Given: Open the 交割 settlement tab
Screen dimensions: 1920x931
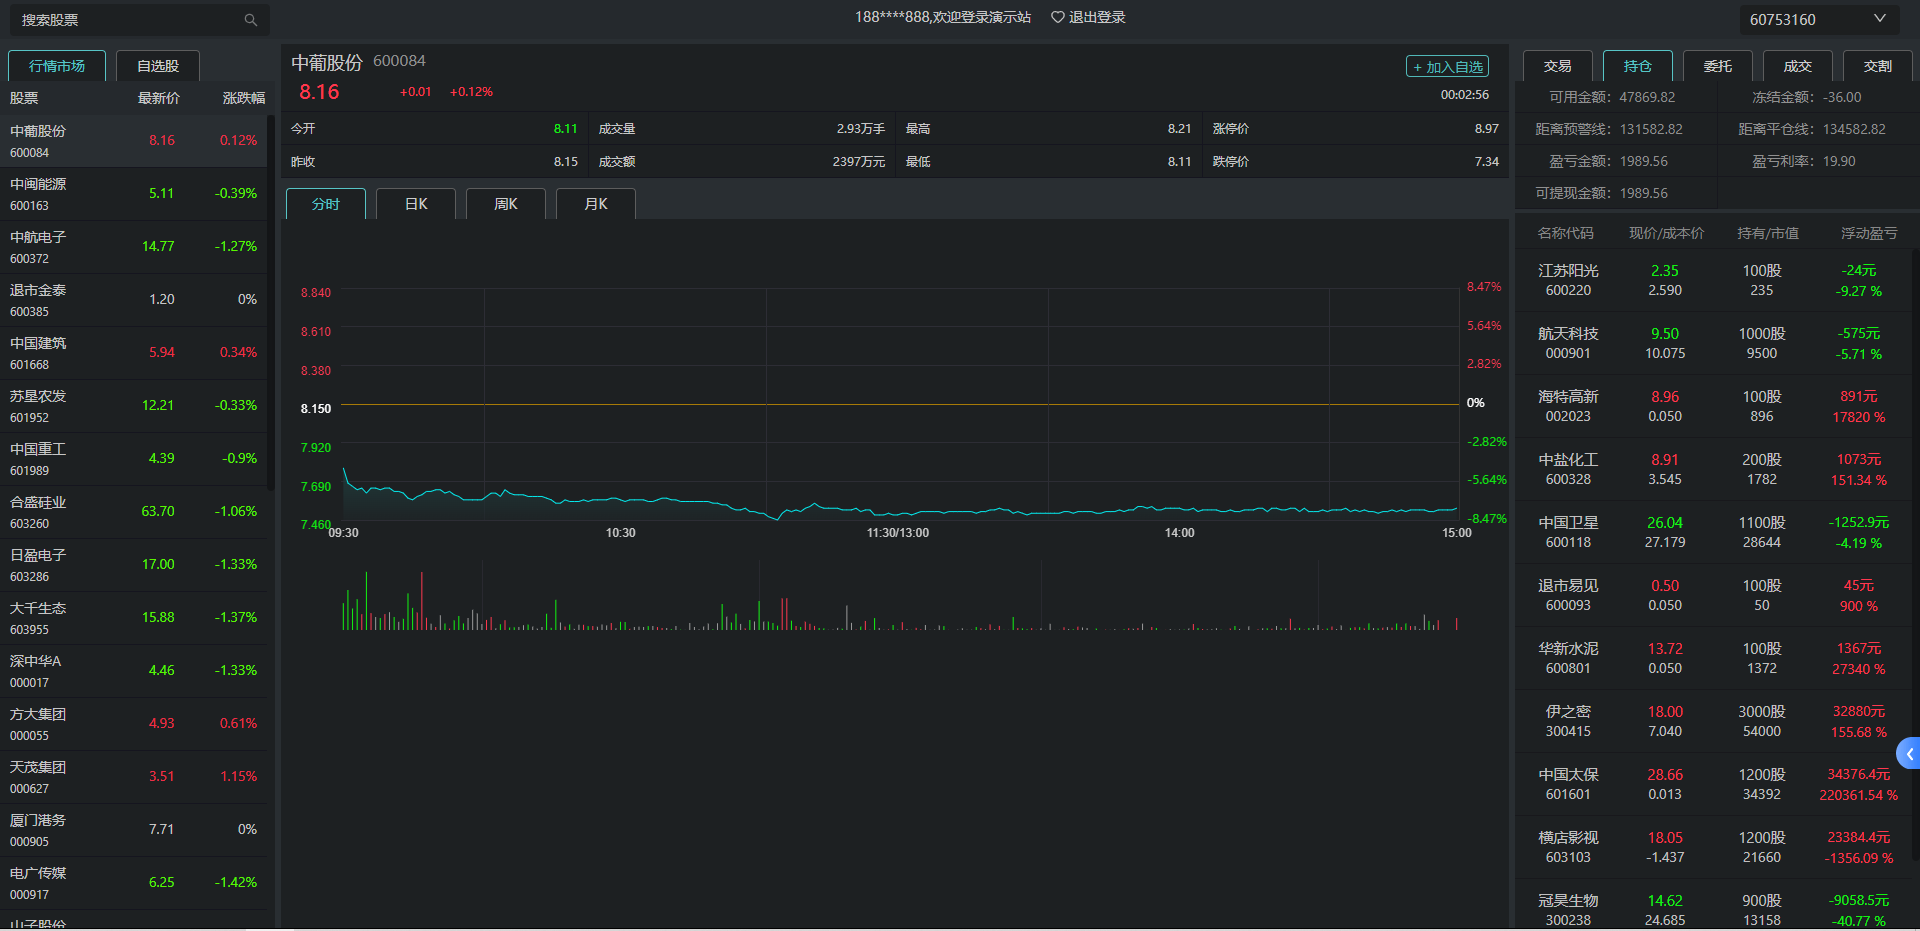Looking at the screenshot, I should (1877, 66).
